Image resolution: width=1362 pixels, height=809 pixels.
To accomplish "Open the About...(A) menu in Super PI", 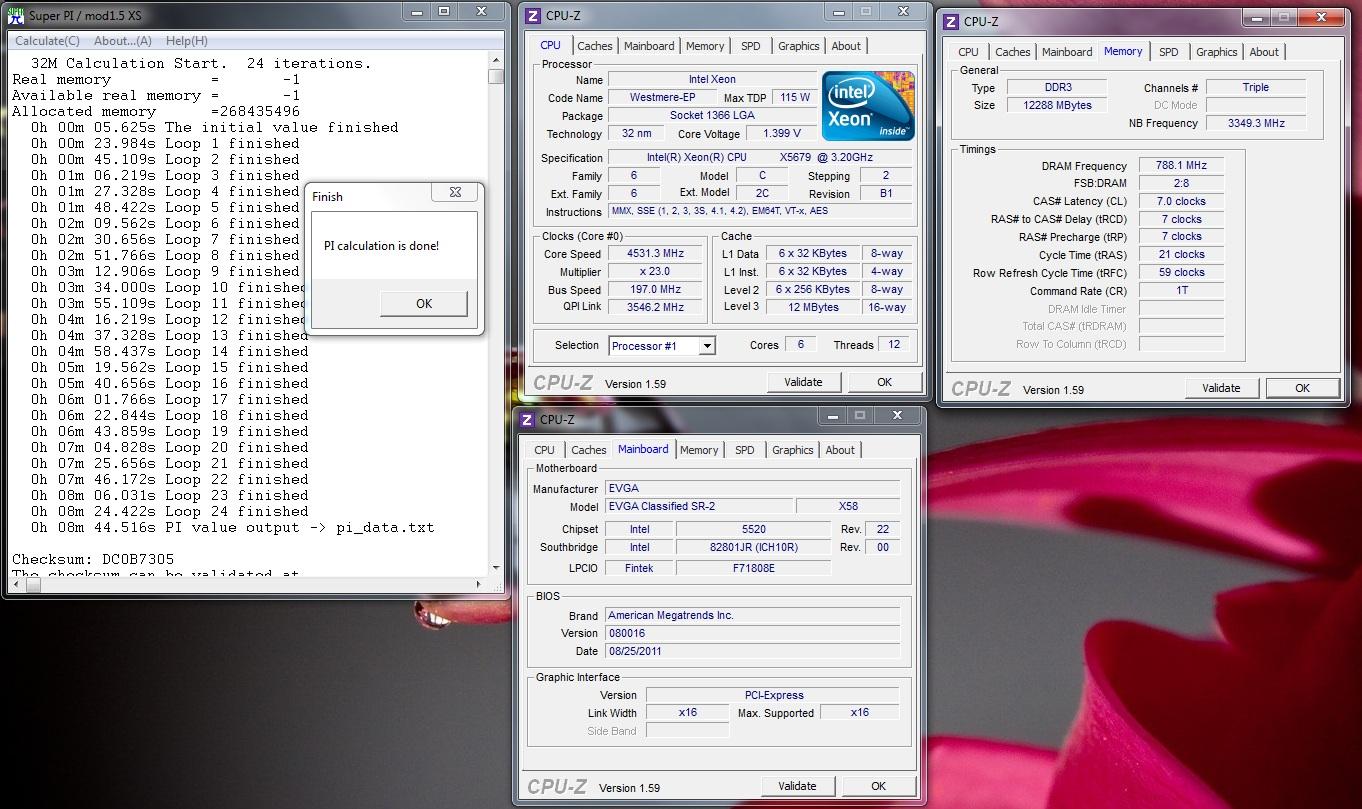I will click(x=122, y=41).
